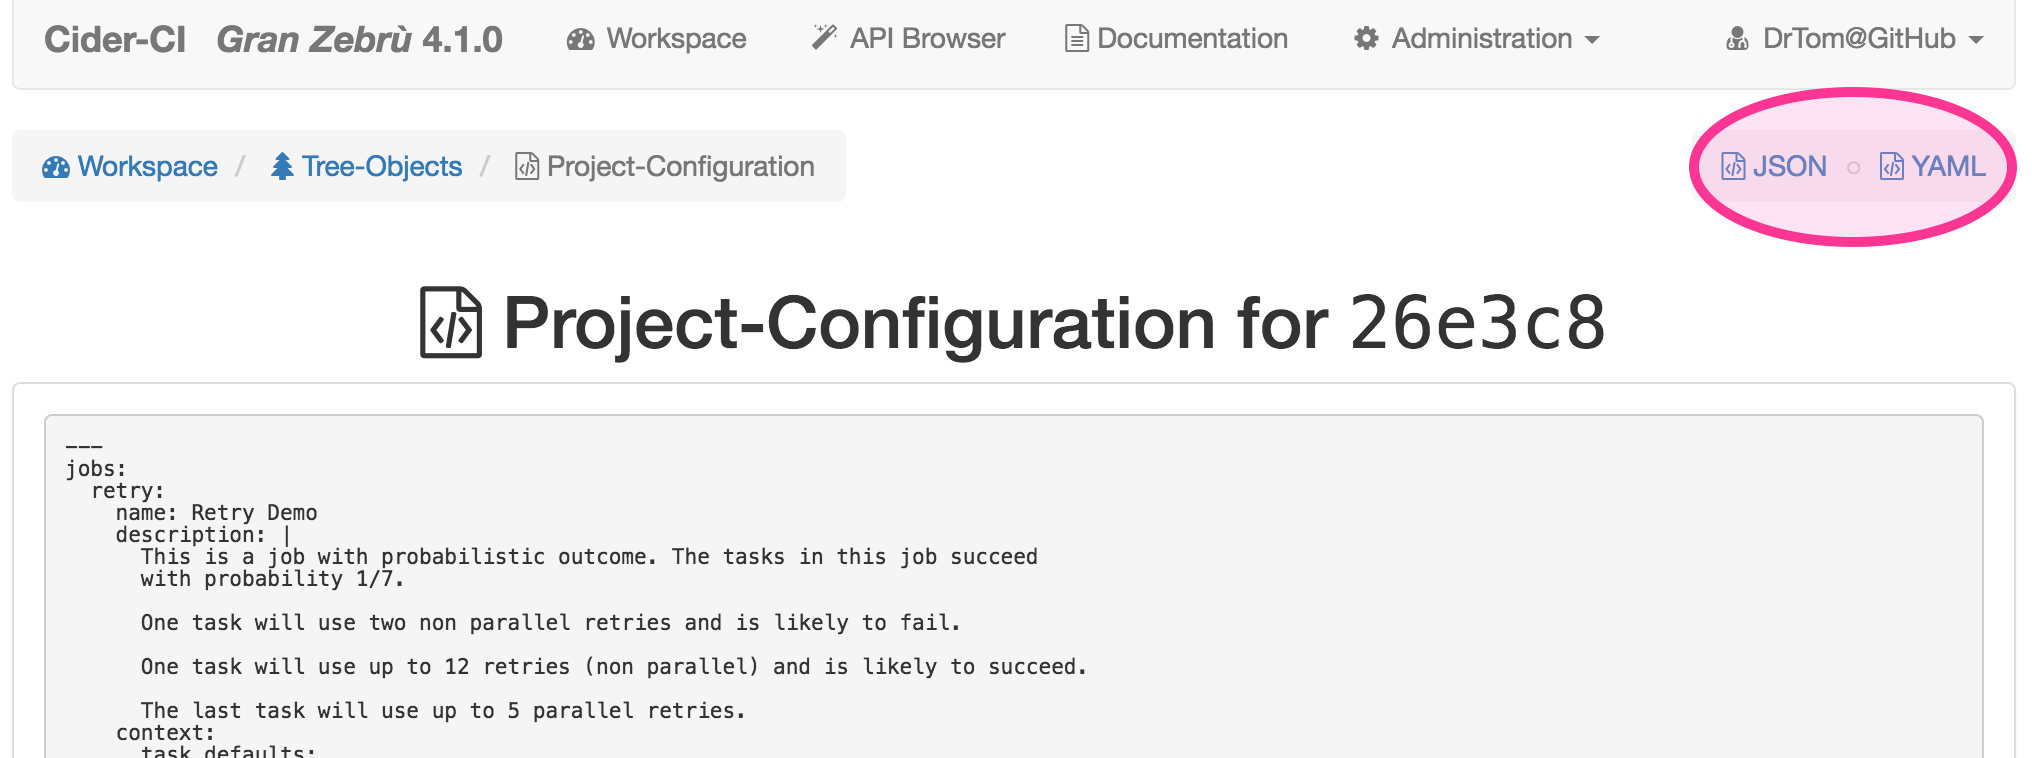Click the large code-file icon in the heading

tap(451, 322)
